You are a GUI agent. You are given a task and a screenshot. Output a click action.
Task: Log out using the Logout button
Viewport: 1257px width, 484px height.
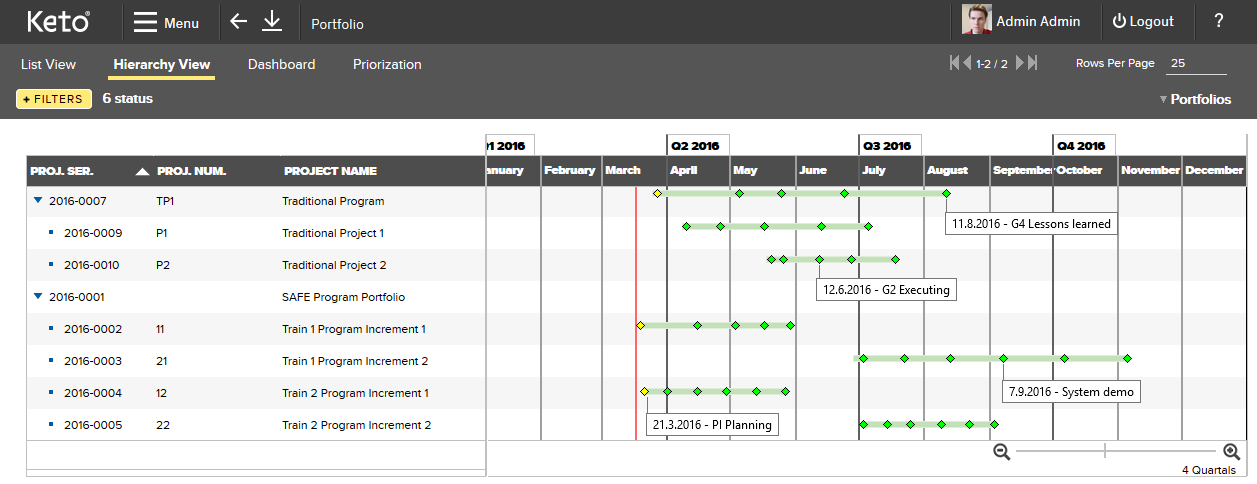pos(1143,21)
